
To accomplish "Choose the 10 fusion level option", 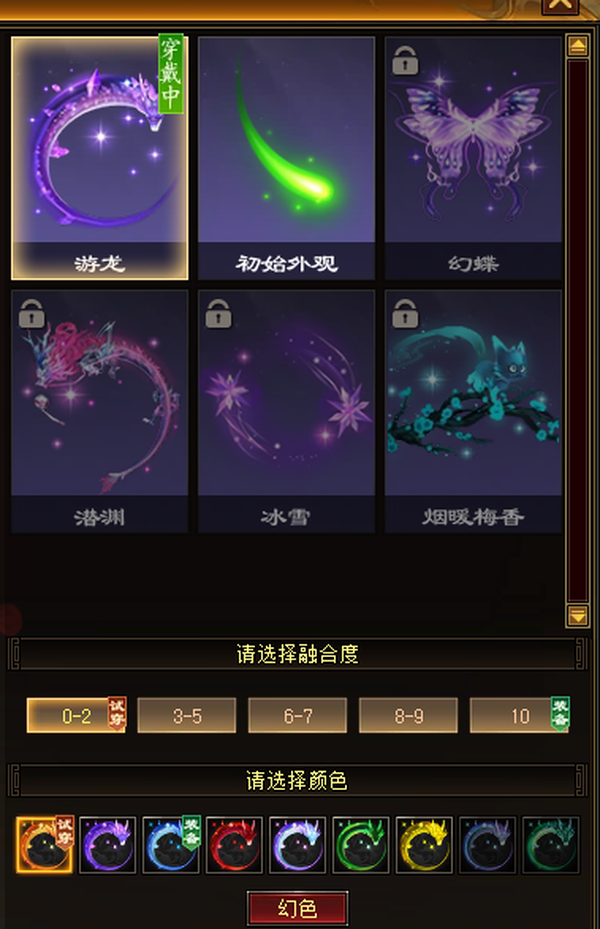I will 519,715.
